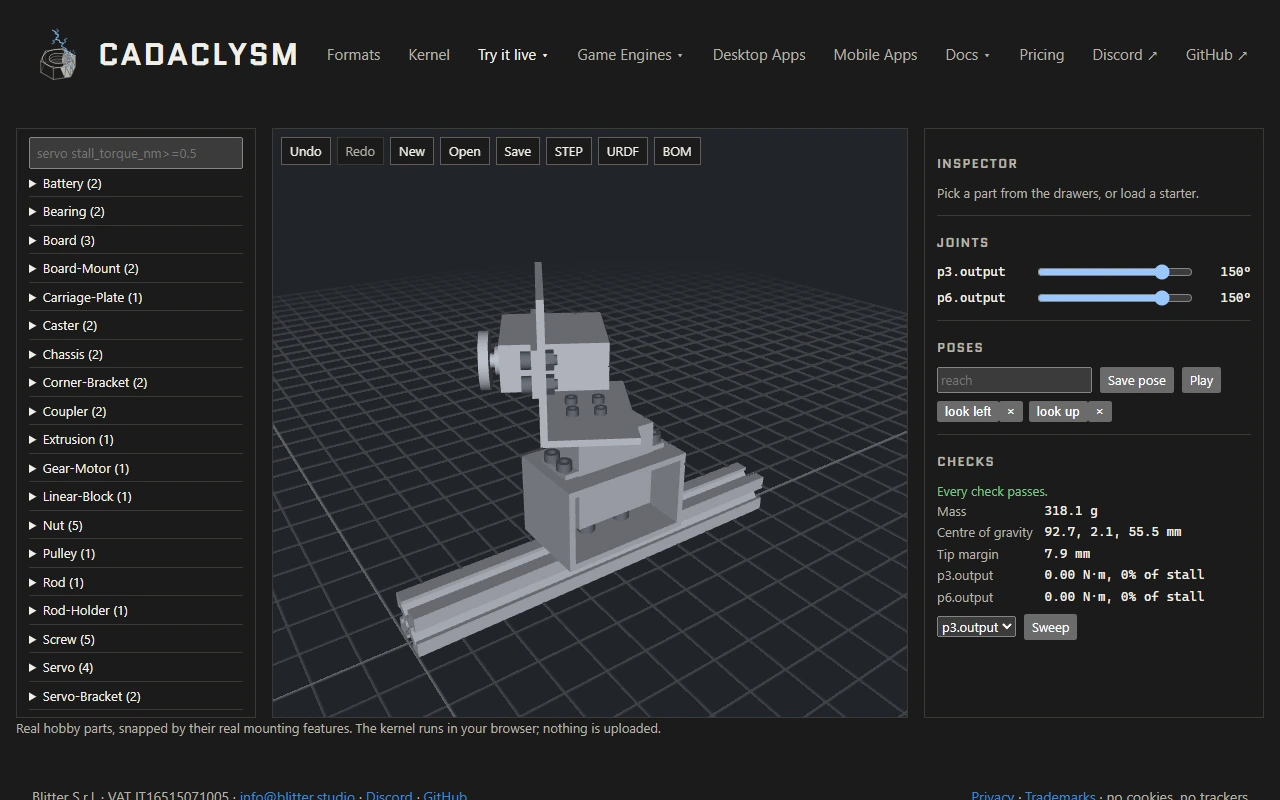The width and height of the screenshot is (1280, 800).
Task: Expand the Battery (2) drawer
Action: [136, 183]
